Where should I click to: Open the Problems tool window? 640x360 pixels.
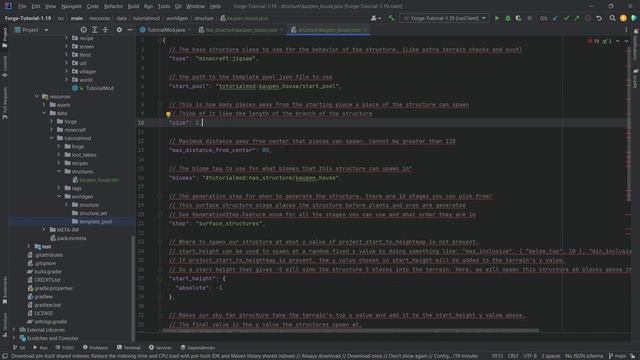[96, 348]
